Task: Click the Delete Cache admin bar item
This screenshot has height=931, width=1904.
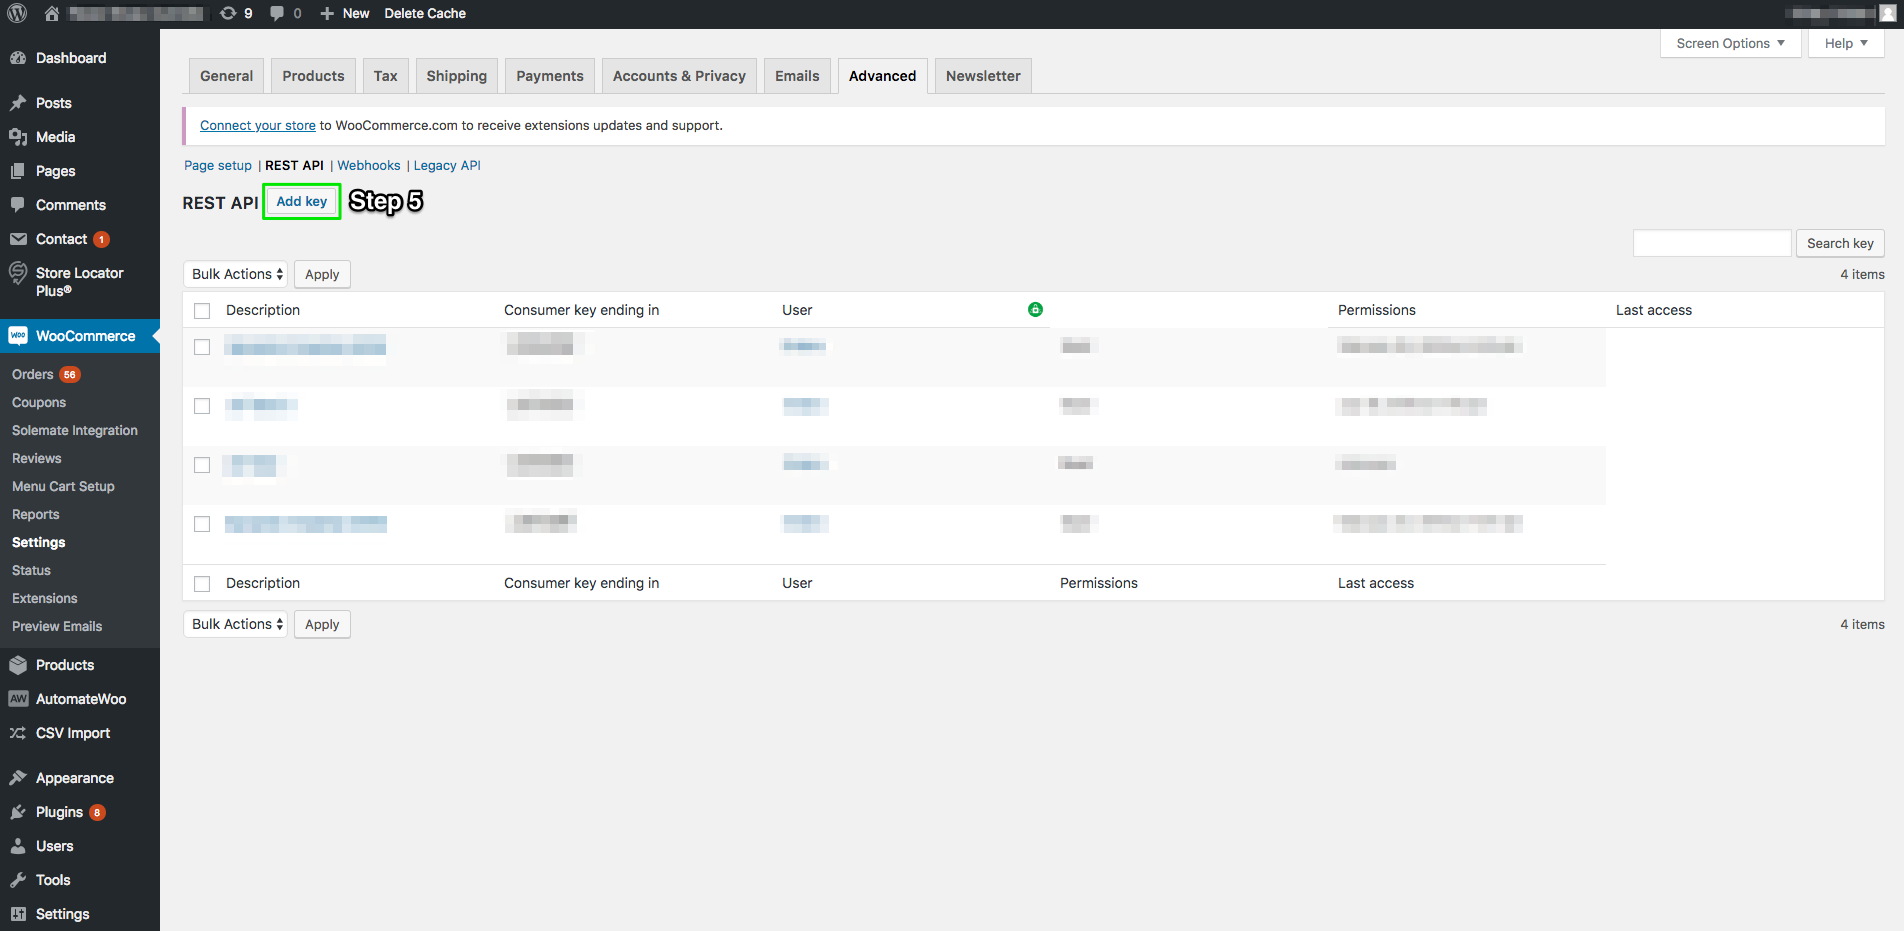Action: 425,13
